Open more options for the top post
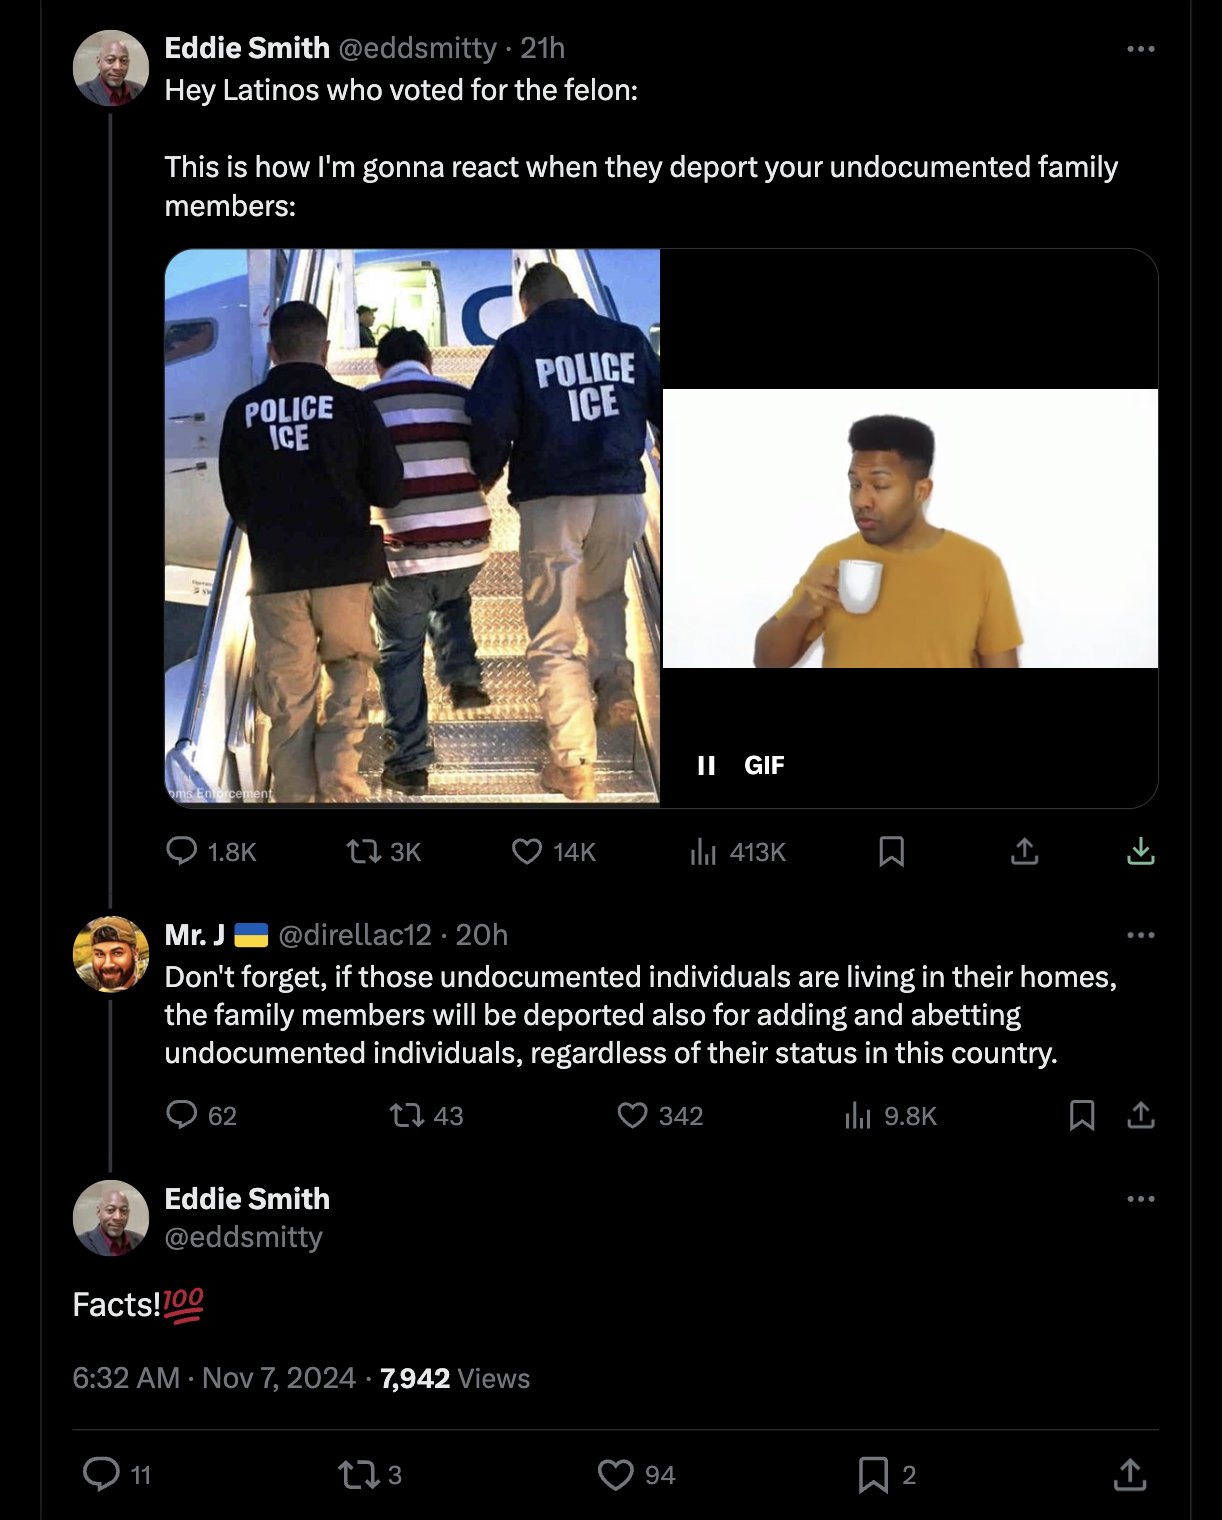The height and width of the screenshot is (1520, 1222). coord(1141,48)
